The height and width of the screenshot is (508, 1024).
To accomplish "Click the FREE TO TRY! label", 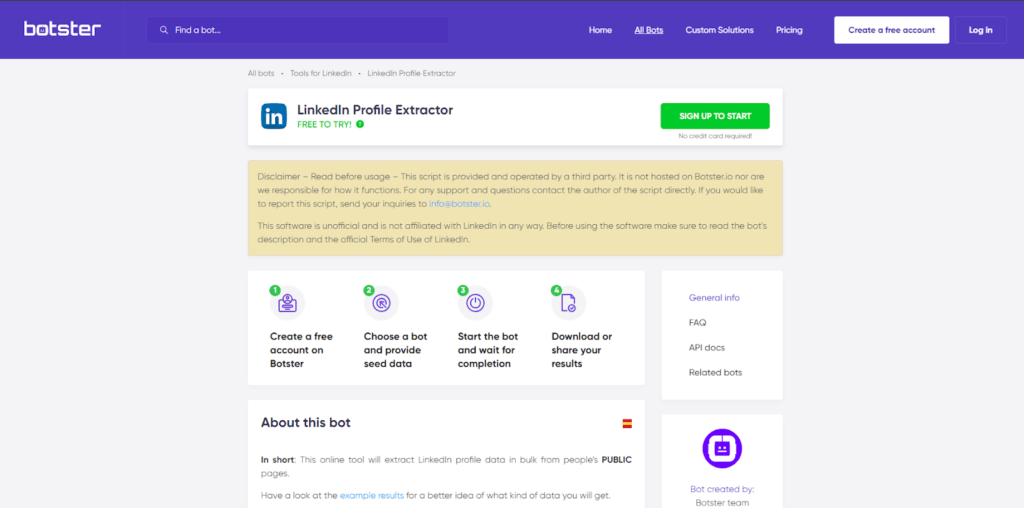I will click(x=324, y=124).
